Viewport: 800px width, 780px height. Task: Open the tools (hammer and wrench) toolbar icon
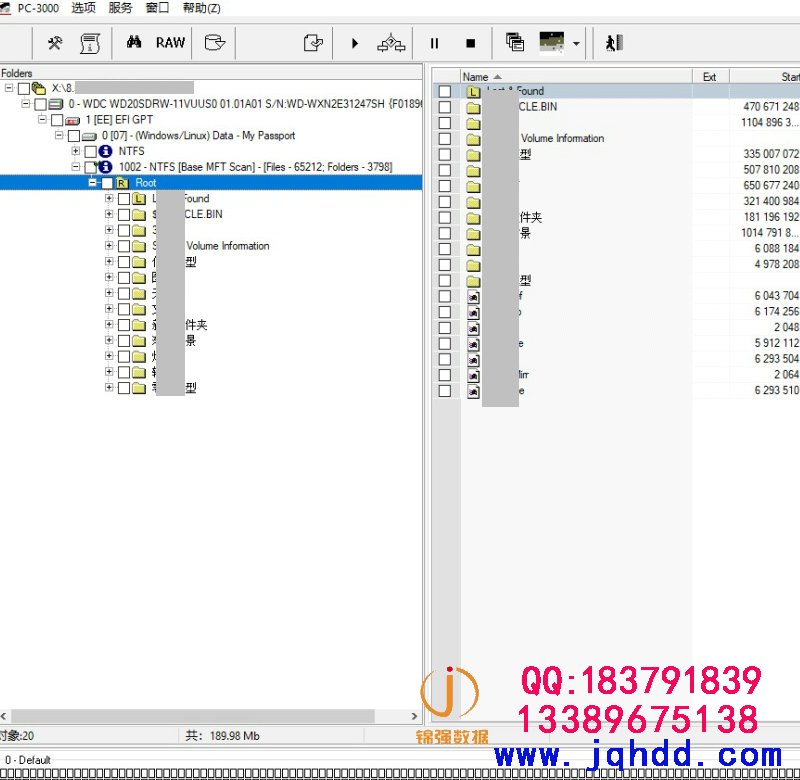tap(55, 43)
